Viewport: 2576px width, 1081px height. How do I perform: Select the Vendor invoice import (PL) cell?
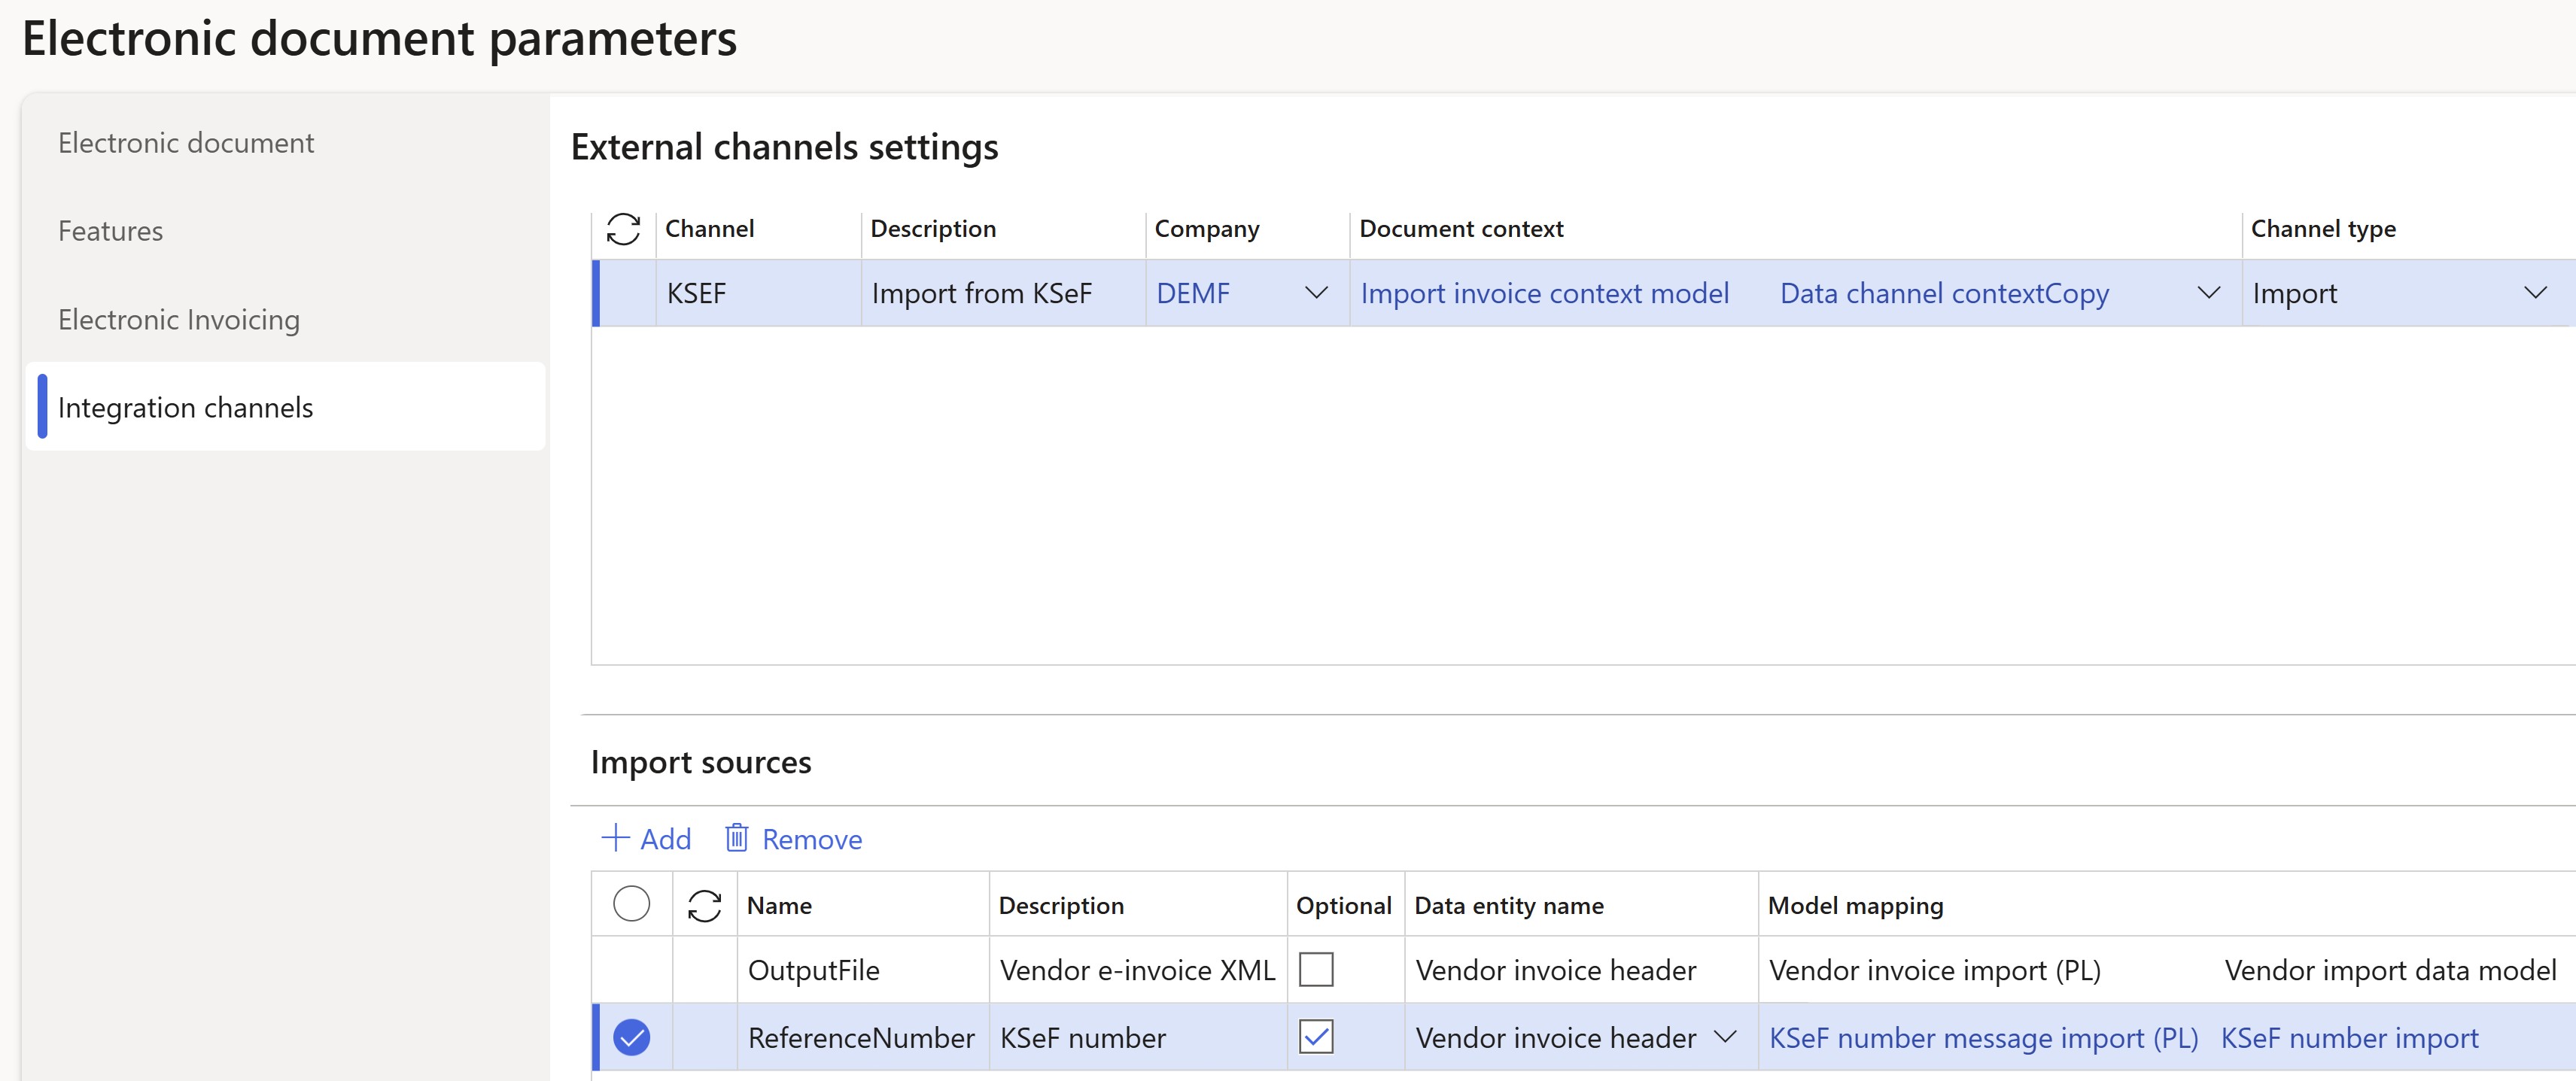[1934, 970]
